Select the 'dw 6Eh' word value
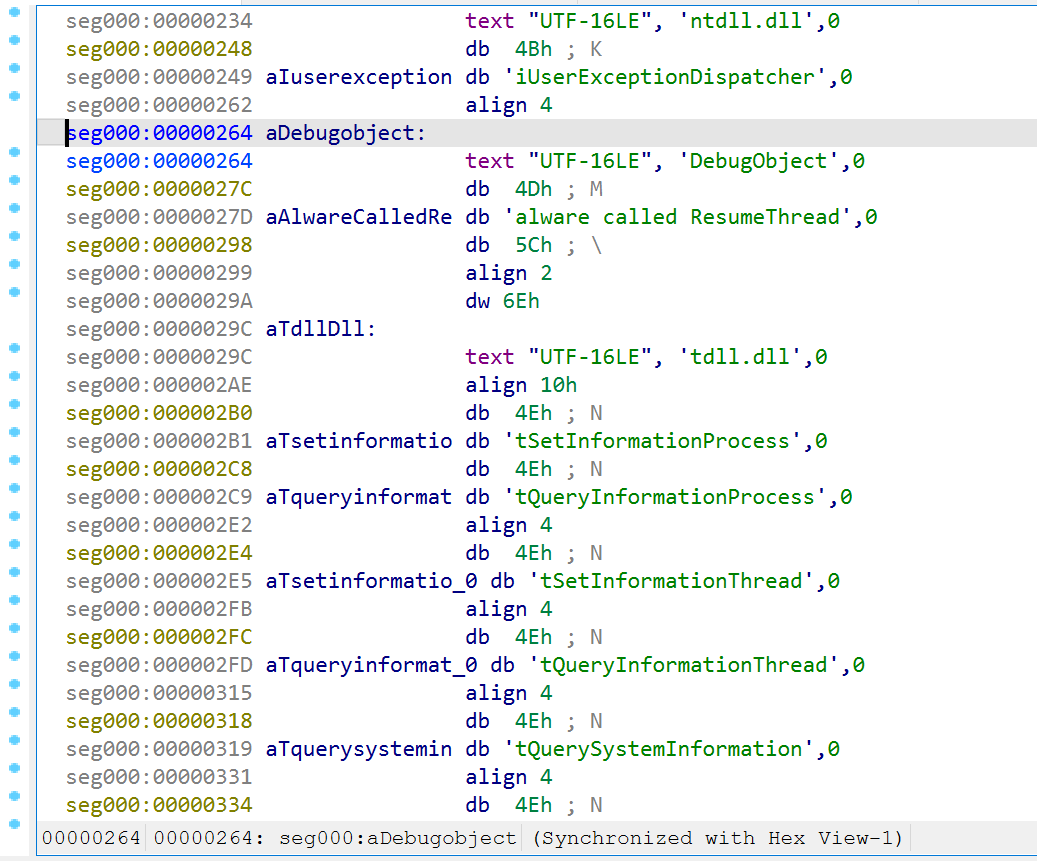 [503, 301]
